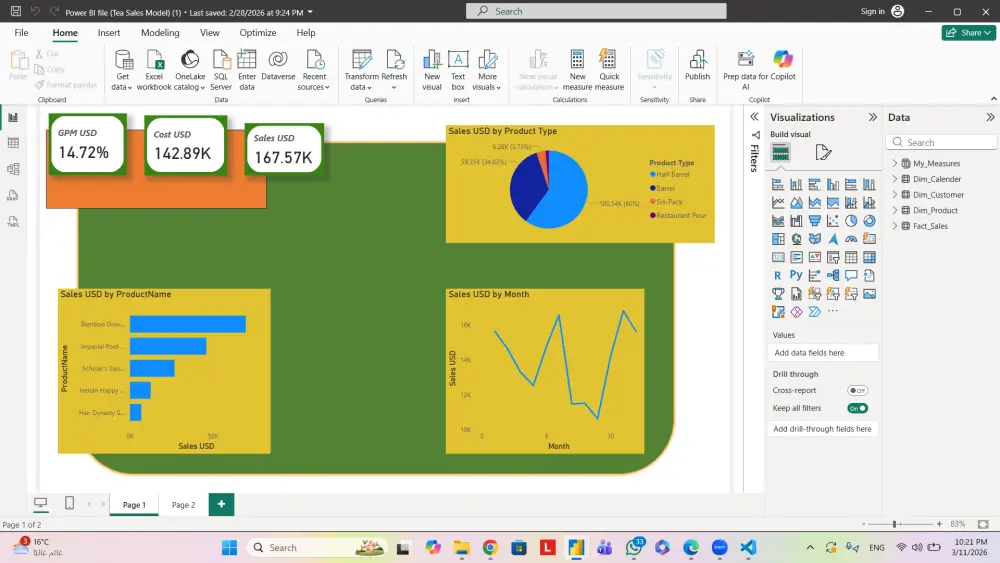The height and width of the screenshot is (563, 1000).
Task: Switch to mobile layout icon
Action: tap(70, 504)
